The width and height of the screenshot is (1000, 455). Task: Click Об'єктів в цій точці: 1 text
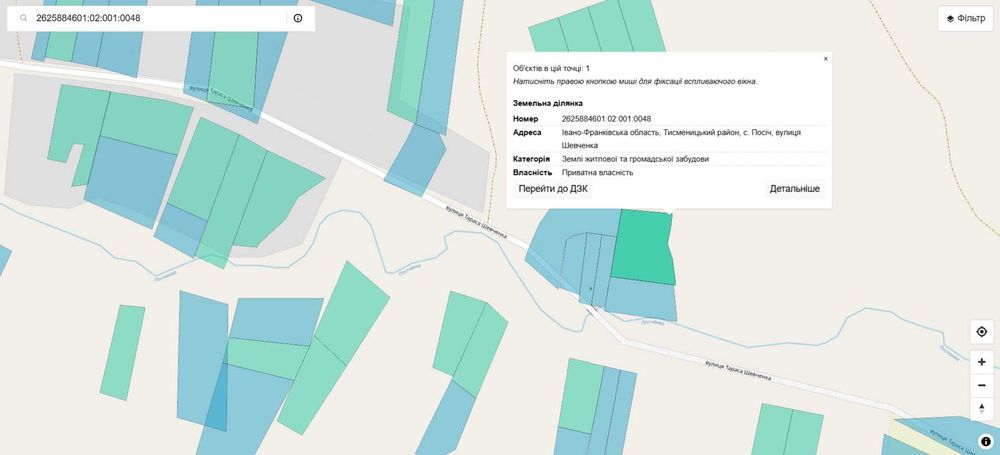coord(551,68)
